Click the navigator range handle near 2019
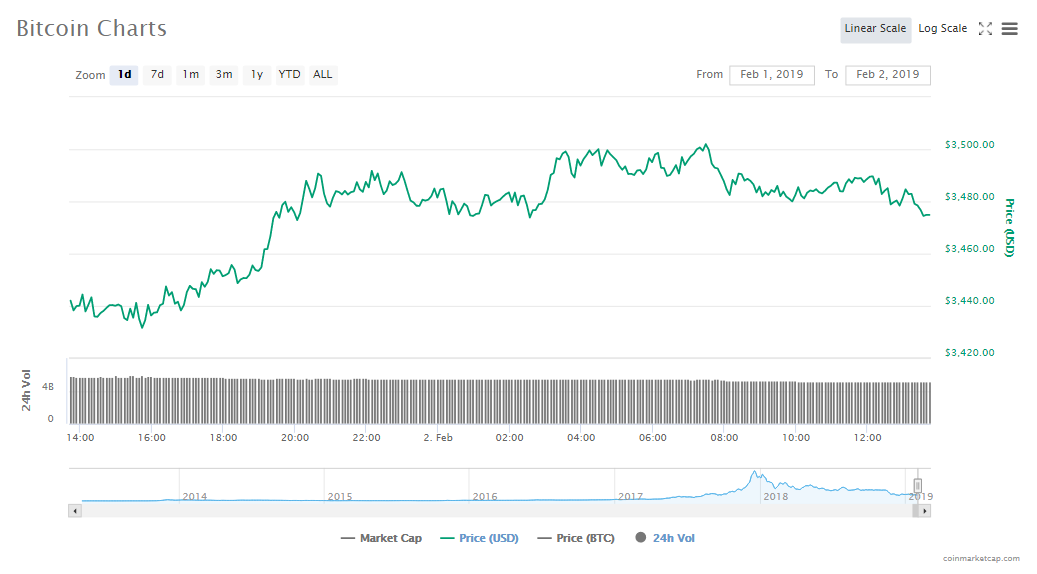This screenshot has height=574, width=1037. click(x=917, y=486)
